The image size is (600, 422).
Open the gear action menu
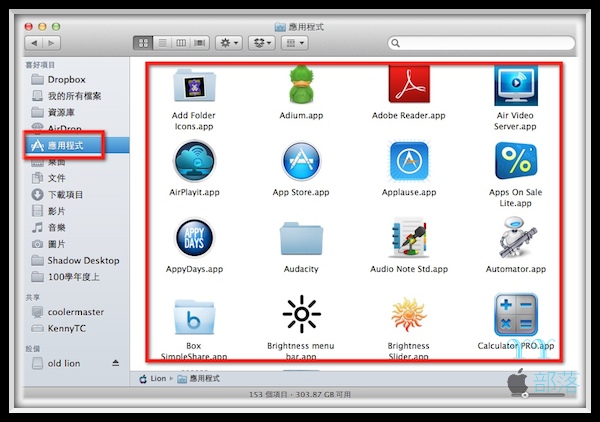(229, 43)
